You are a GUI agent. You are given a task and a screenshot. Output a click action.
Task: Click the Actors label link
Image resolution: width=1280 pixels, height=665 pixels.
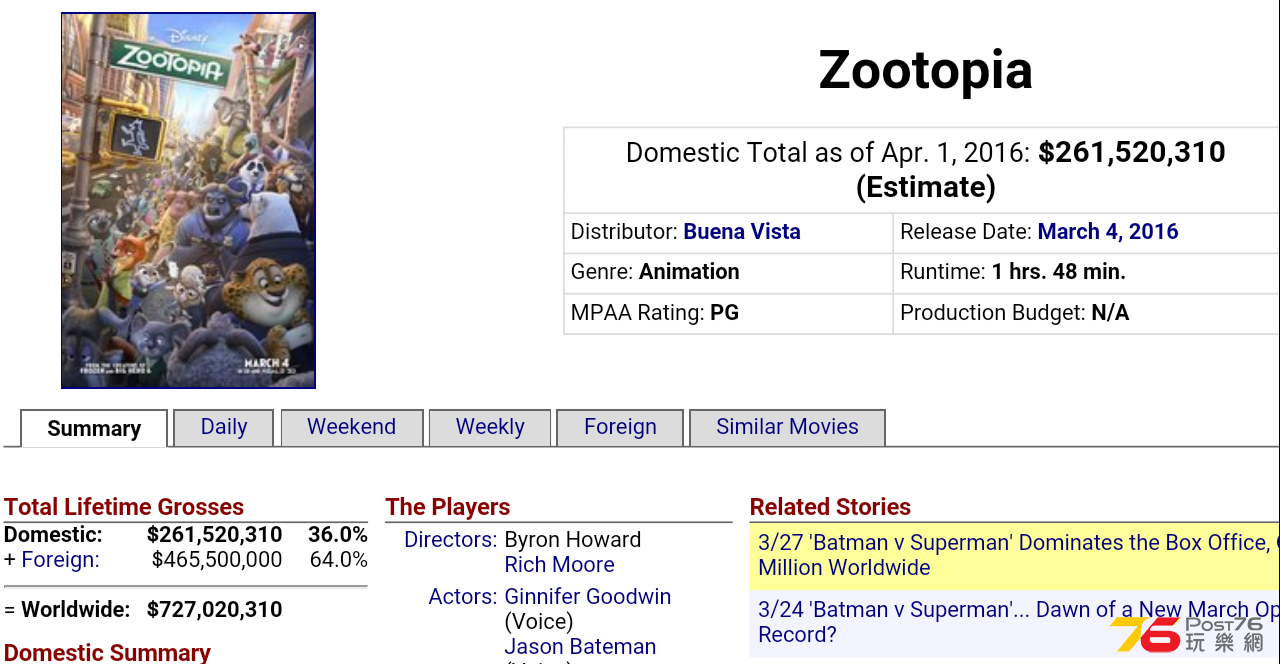coord(462,597)
